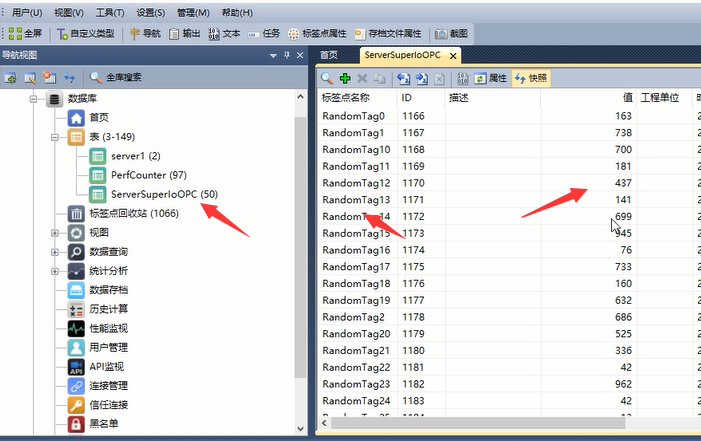The width and height of the screenshot is (701, 441).
Task: Open the navigation view panel dropdown arrow
Action: [x=273, y=55]
